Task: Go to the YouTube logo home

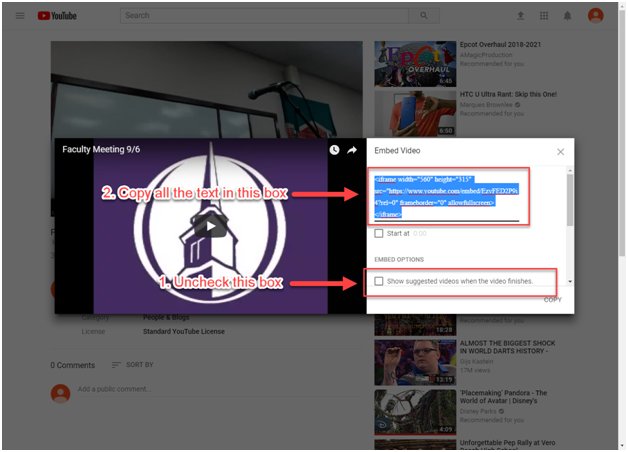Action: 57,16
